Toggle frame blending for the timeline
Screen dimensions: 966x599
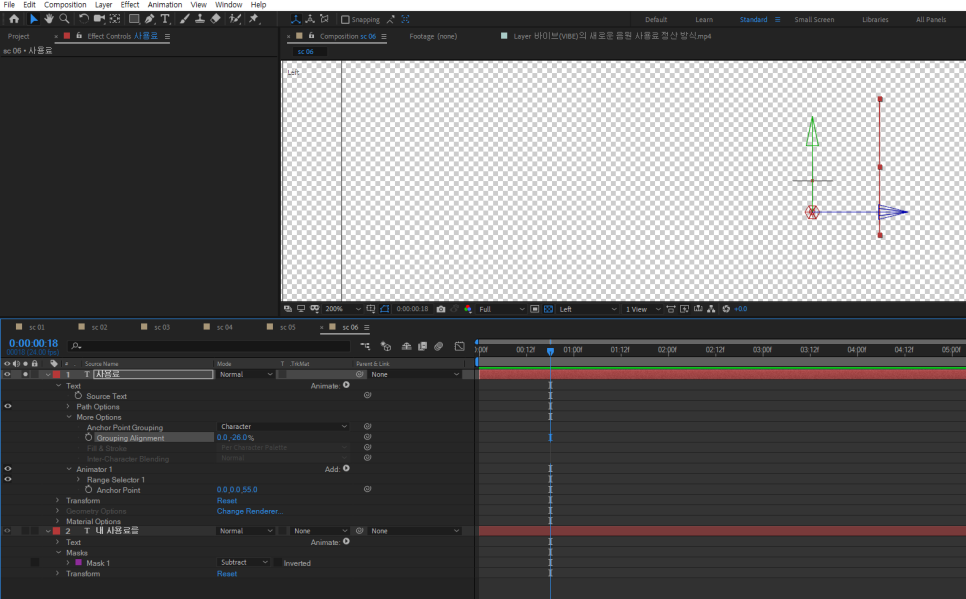click(422, 346)
